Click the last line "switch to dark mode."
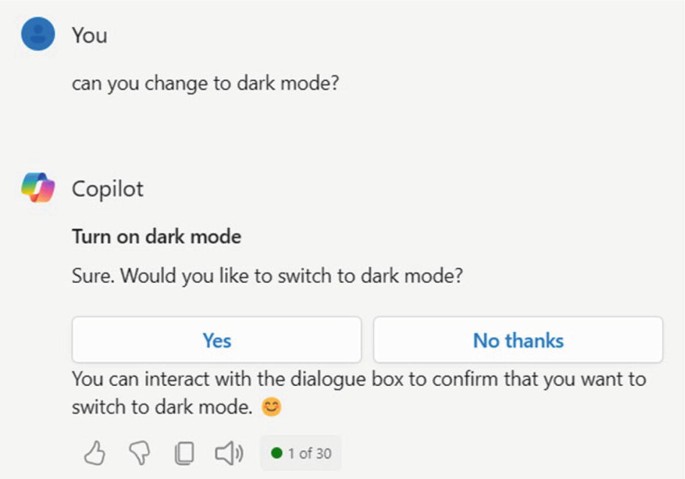685x479 pixels. point(162,408)
